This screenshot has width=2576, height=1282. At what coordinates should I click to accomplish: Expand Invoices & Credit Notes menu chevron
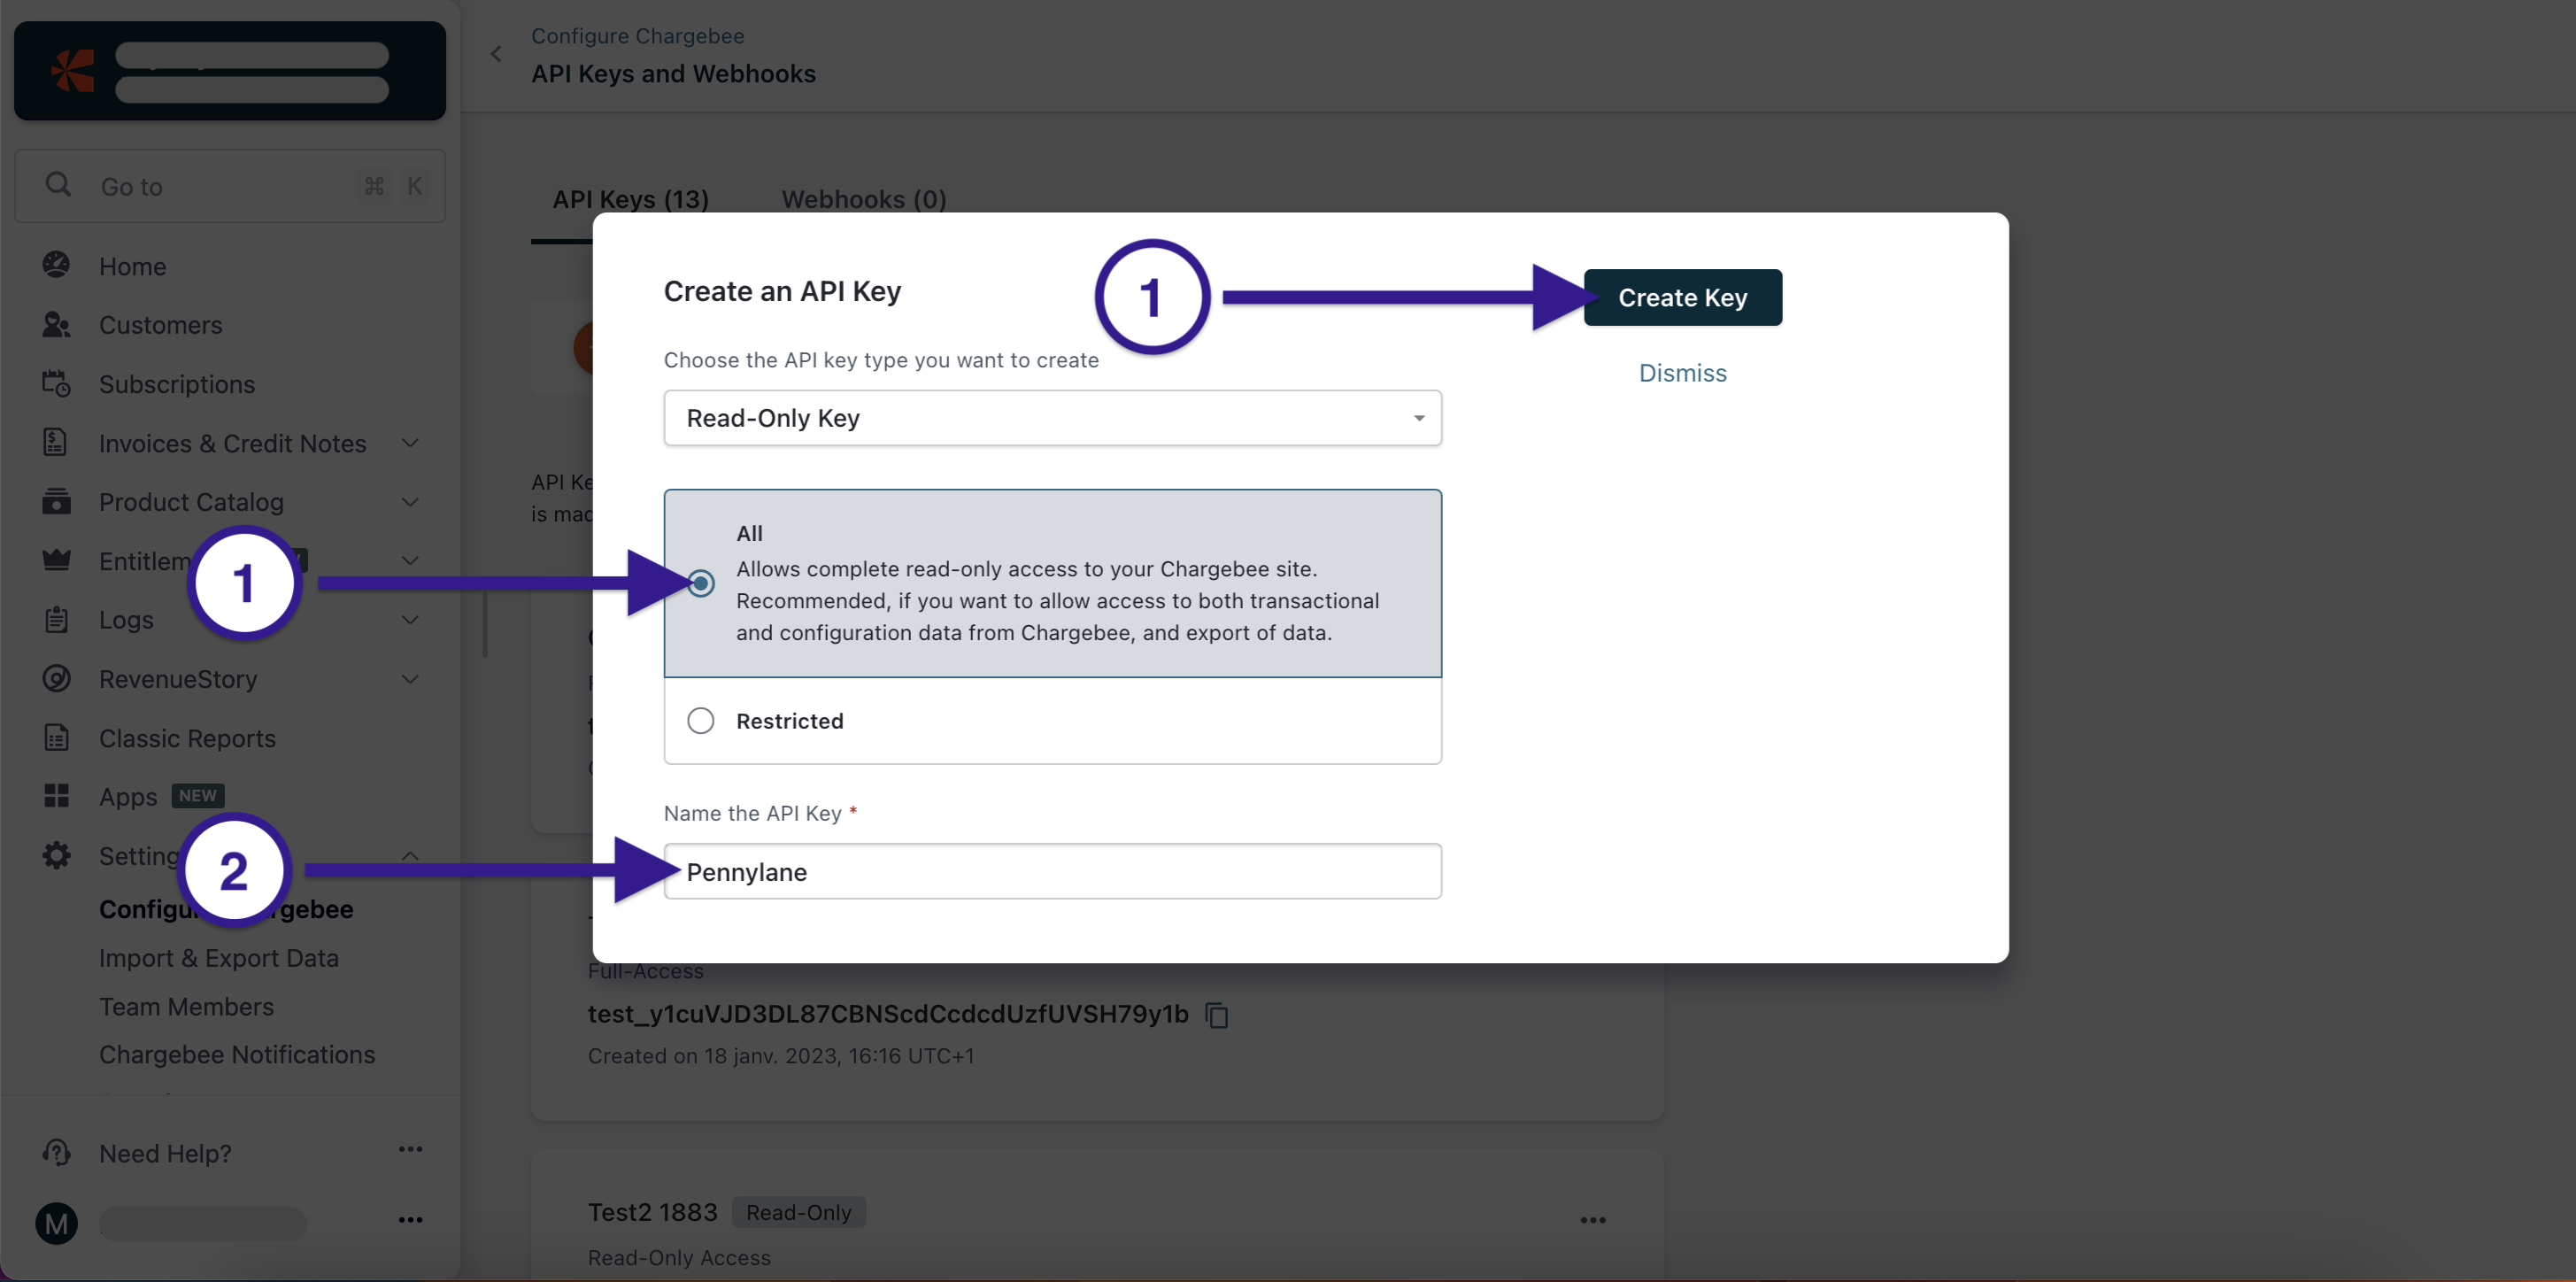point(410,442)
